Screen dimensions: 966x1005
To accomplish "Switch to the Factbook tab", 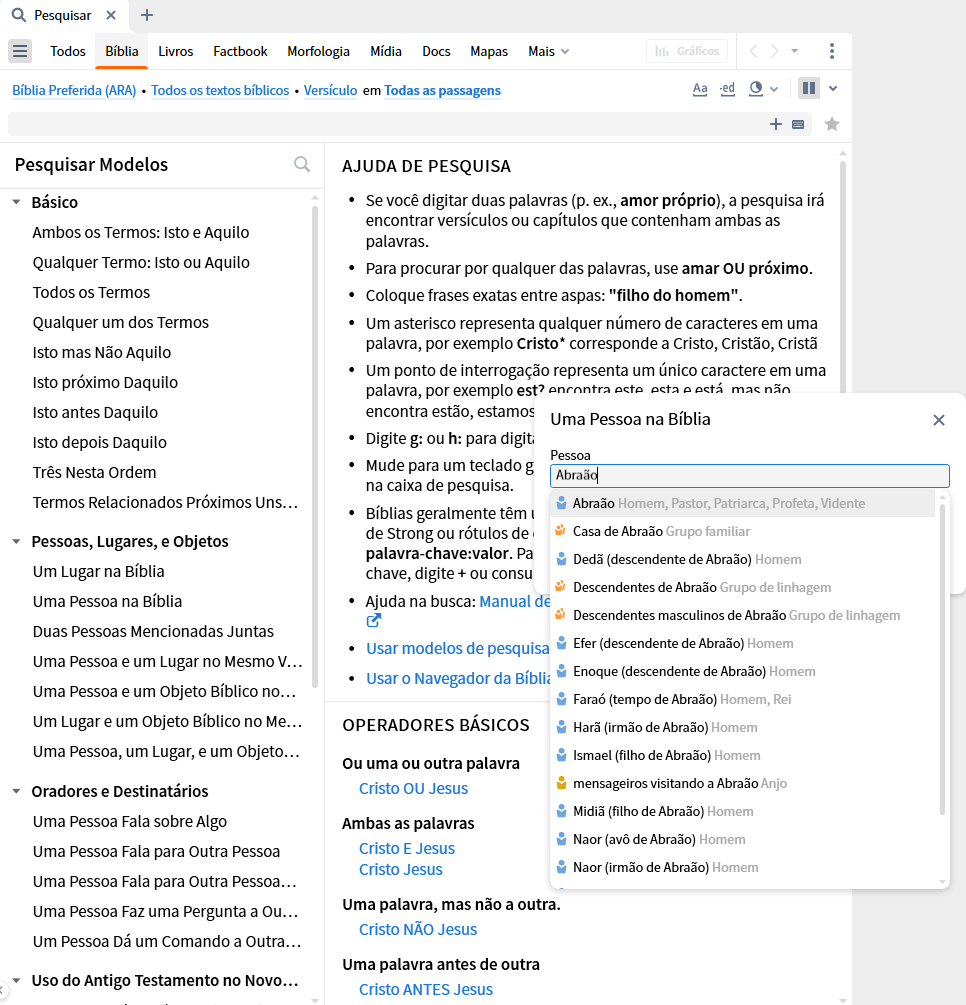I will click(x=240, y=51).
